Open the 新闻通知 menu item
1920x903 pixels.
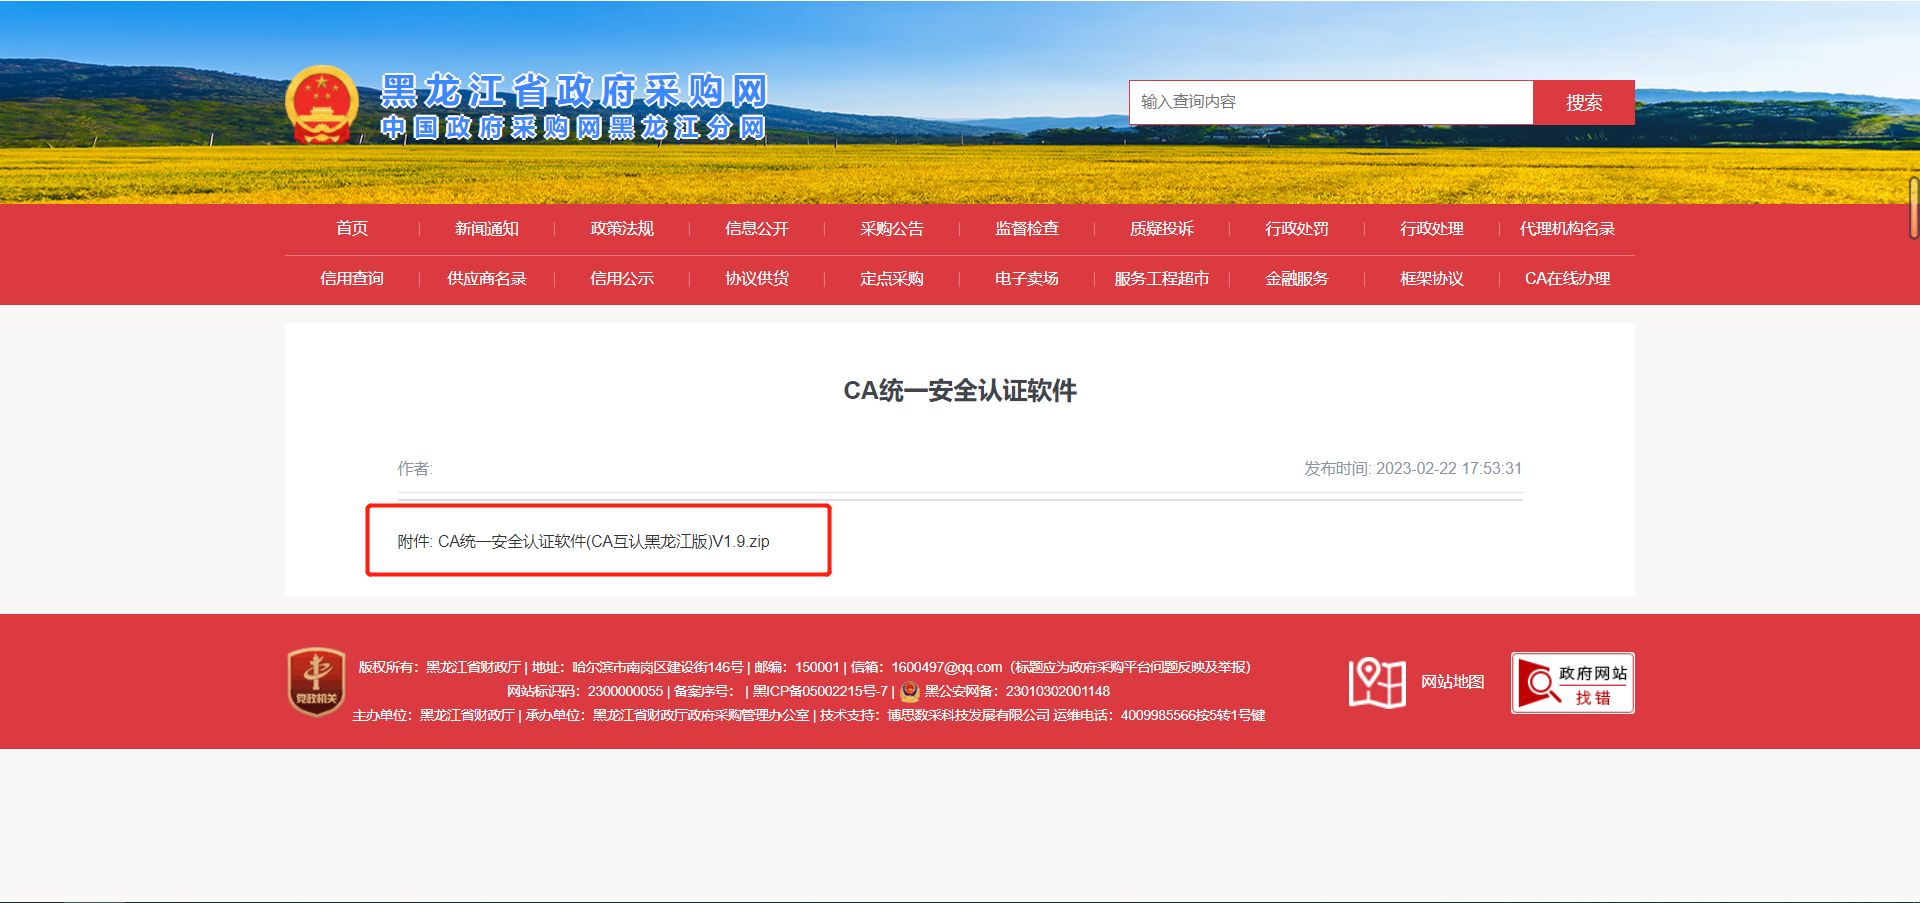coord(487,229)
